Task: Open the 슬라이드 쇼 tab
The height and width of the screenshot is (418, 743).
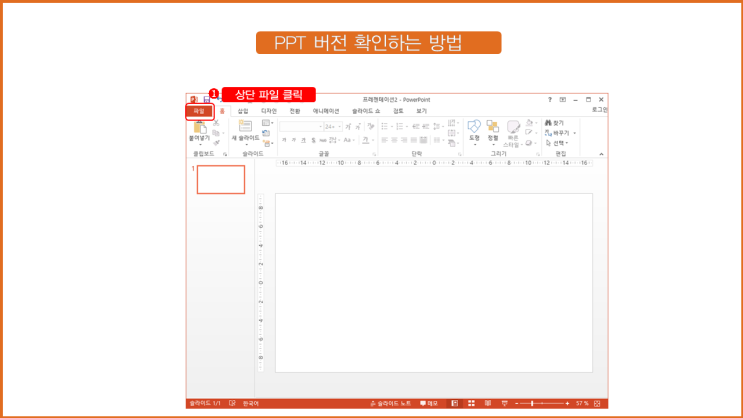Action: pos(366,111)
